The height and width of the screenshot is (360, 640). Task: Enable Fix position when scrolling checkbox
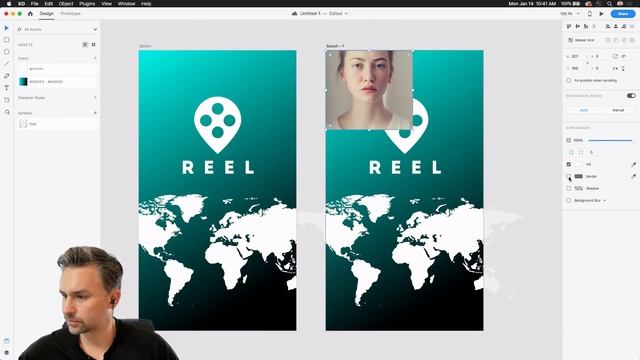click(569, 80)
